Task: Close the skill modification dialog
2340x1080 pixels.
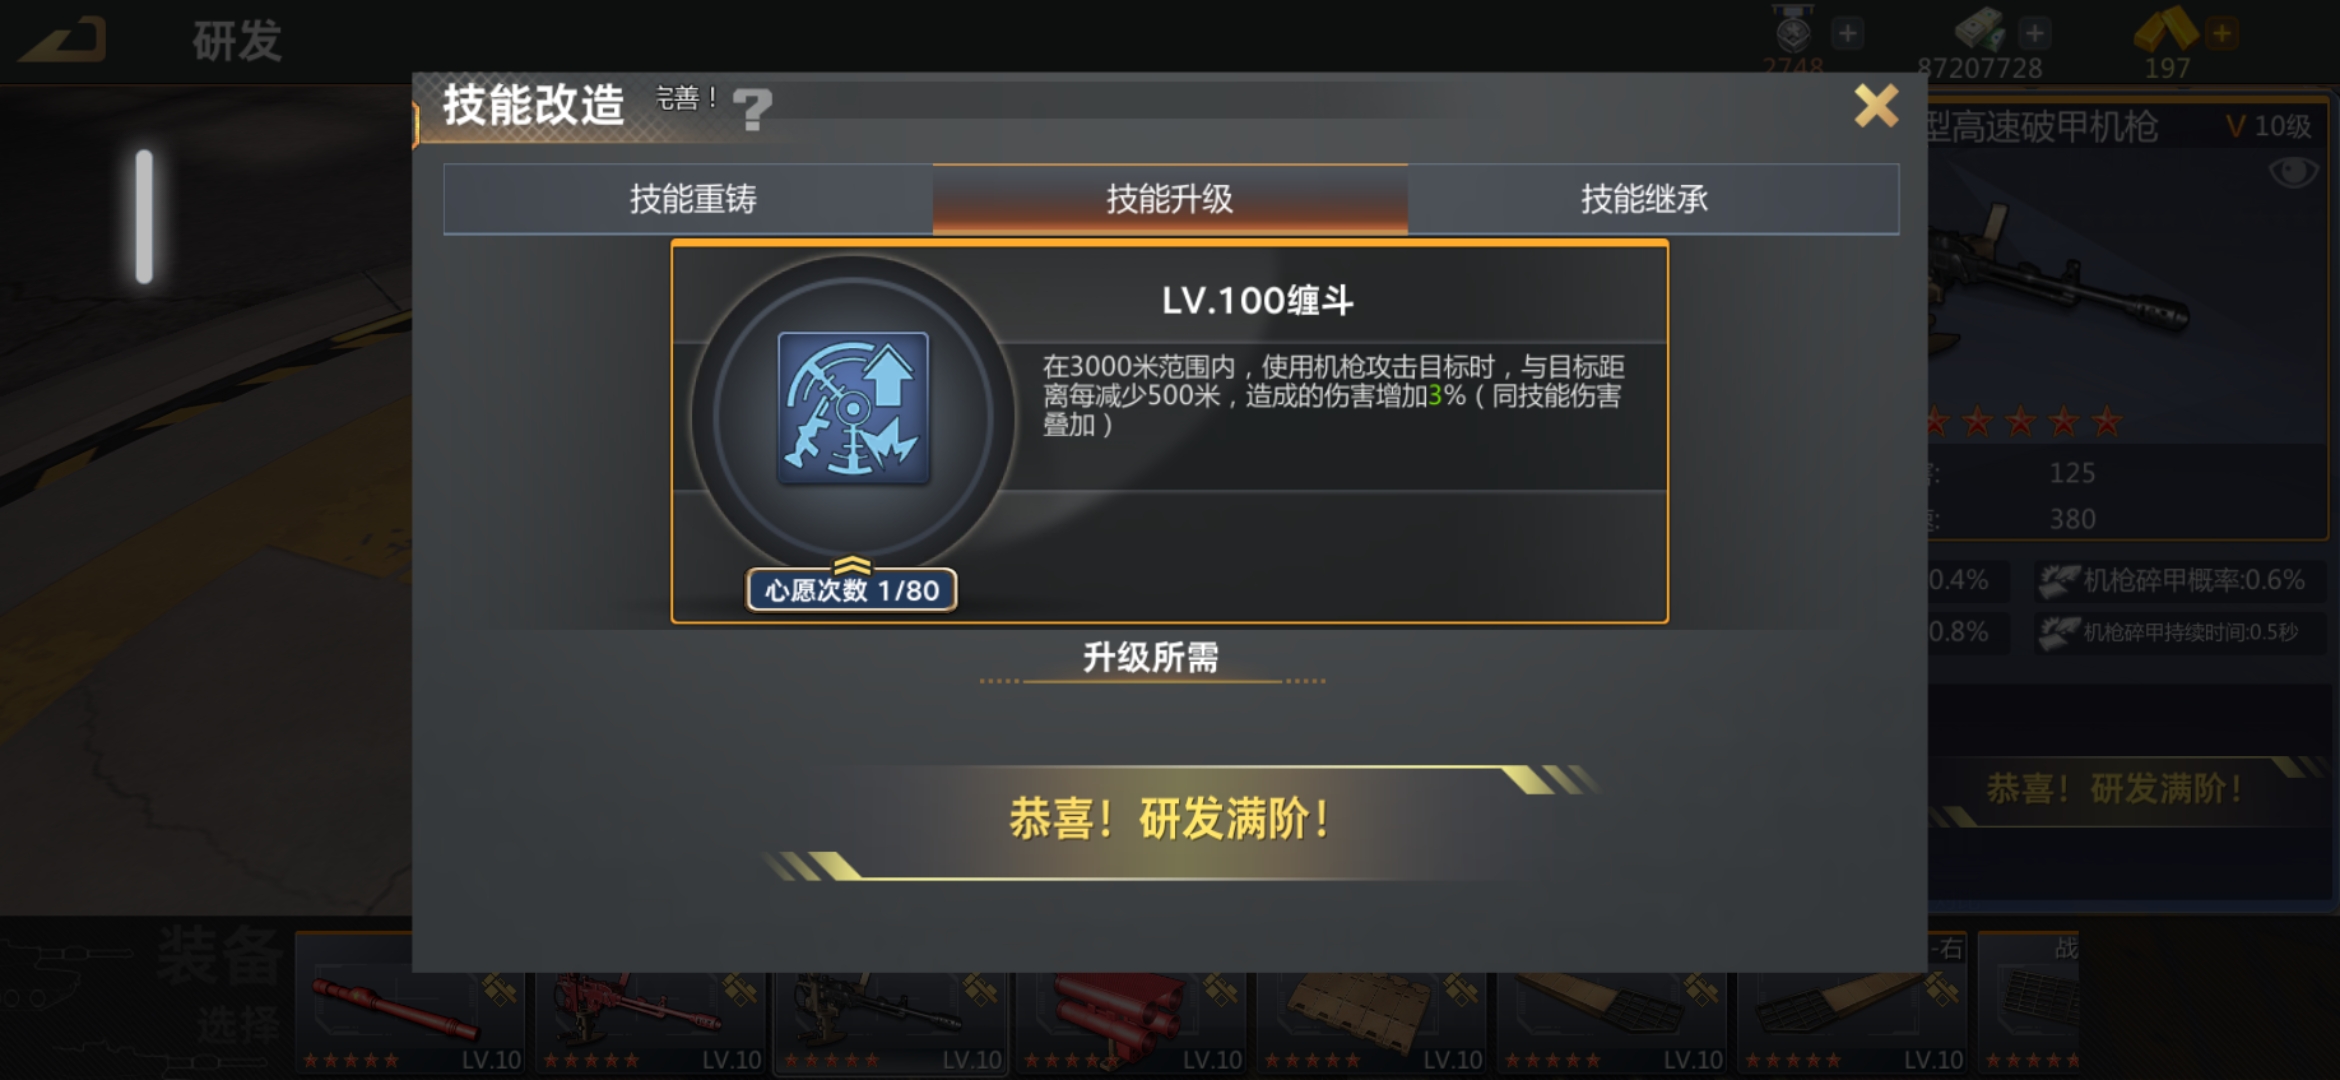Action: (x=1876, y=105)
